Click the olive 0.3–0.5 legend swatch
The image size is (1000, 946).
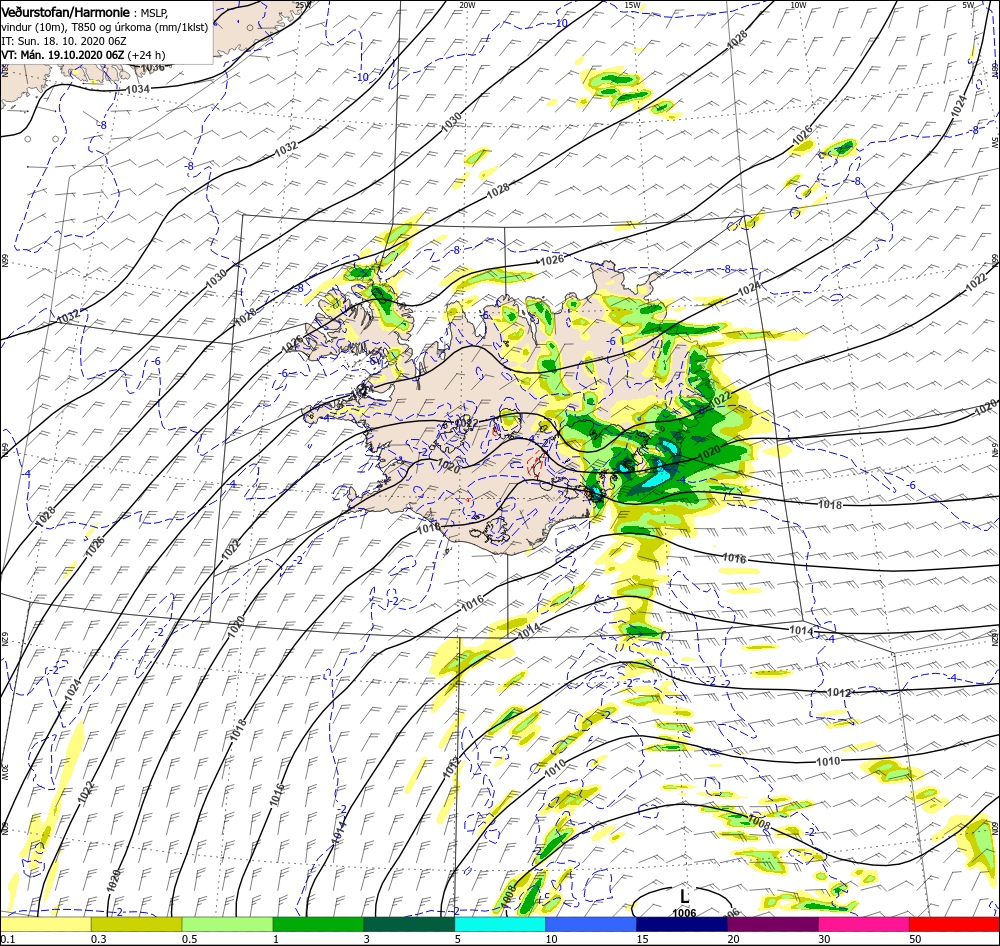[x=136, y=924]
